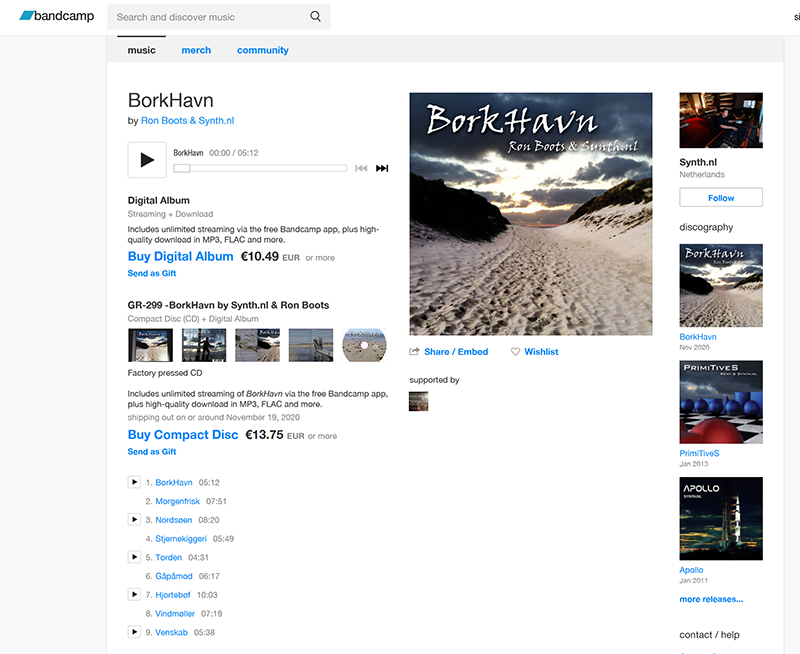Viewport: 800px width, 654px height.
Task: Play track 9 Venskab
Action: tap(134, 632)
